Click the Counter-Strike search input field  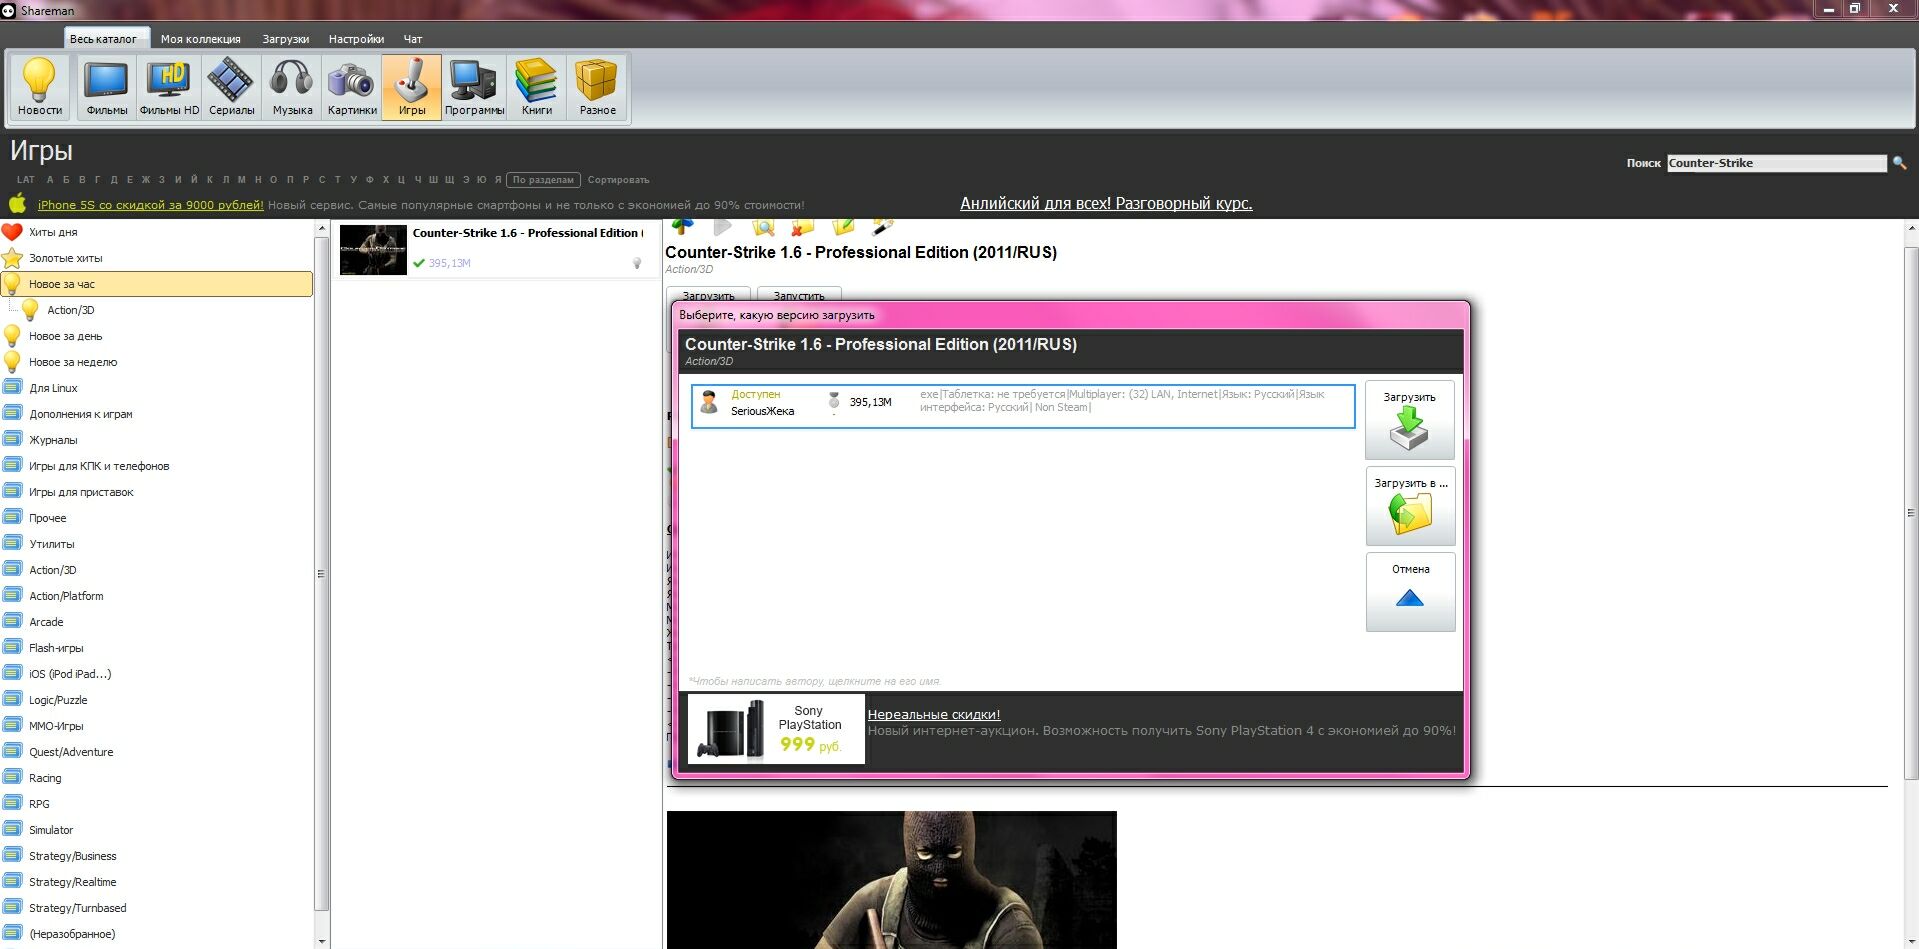click(x=1776, y=163)
